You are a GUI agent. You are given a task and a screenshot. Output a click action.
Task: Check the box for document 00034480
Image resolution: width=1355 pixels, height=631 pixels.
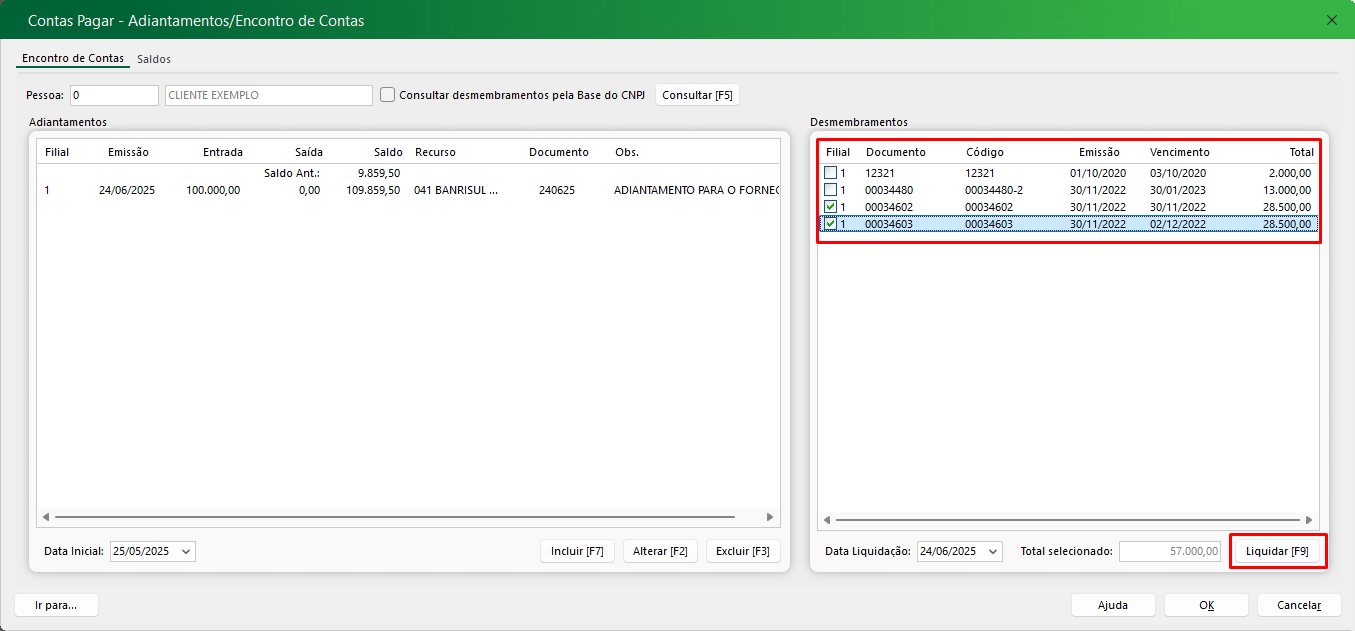point(830,190)
